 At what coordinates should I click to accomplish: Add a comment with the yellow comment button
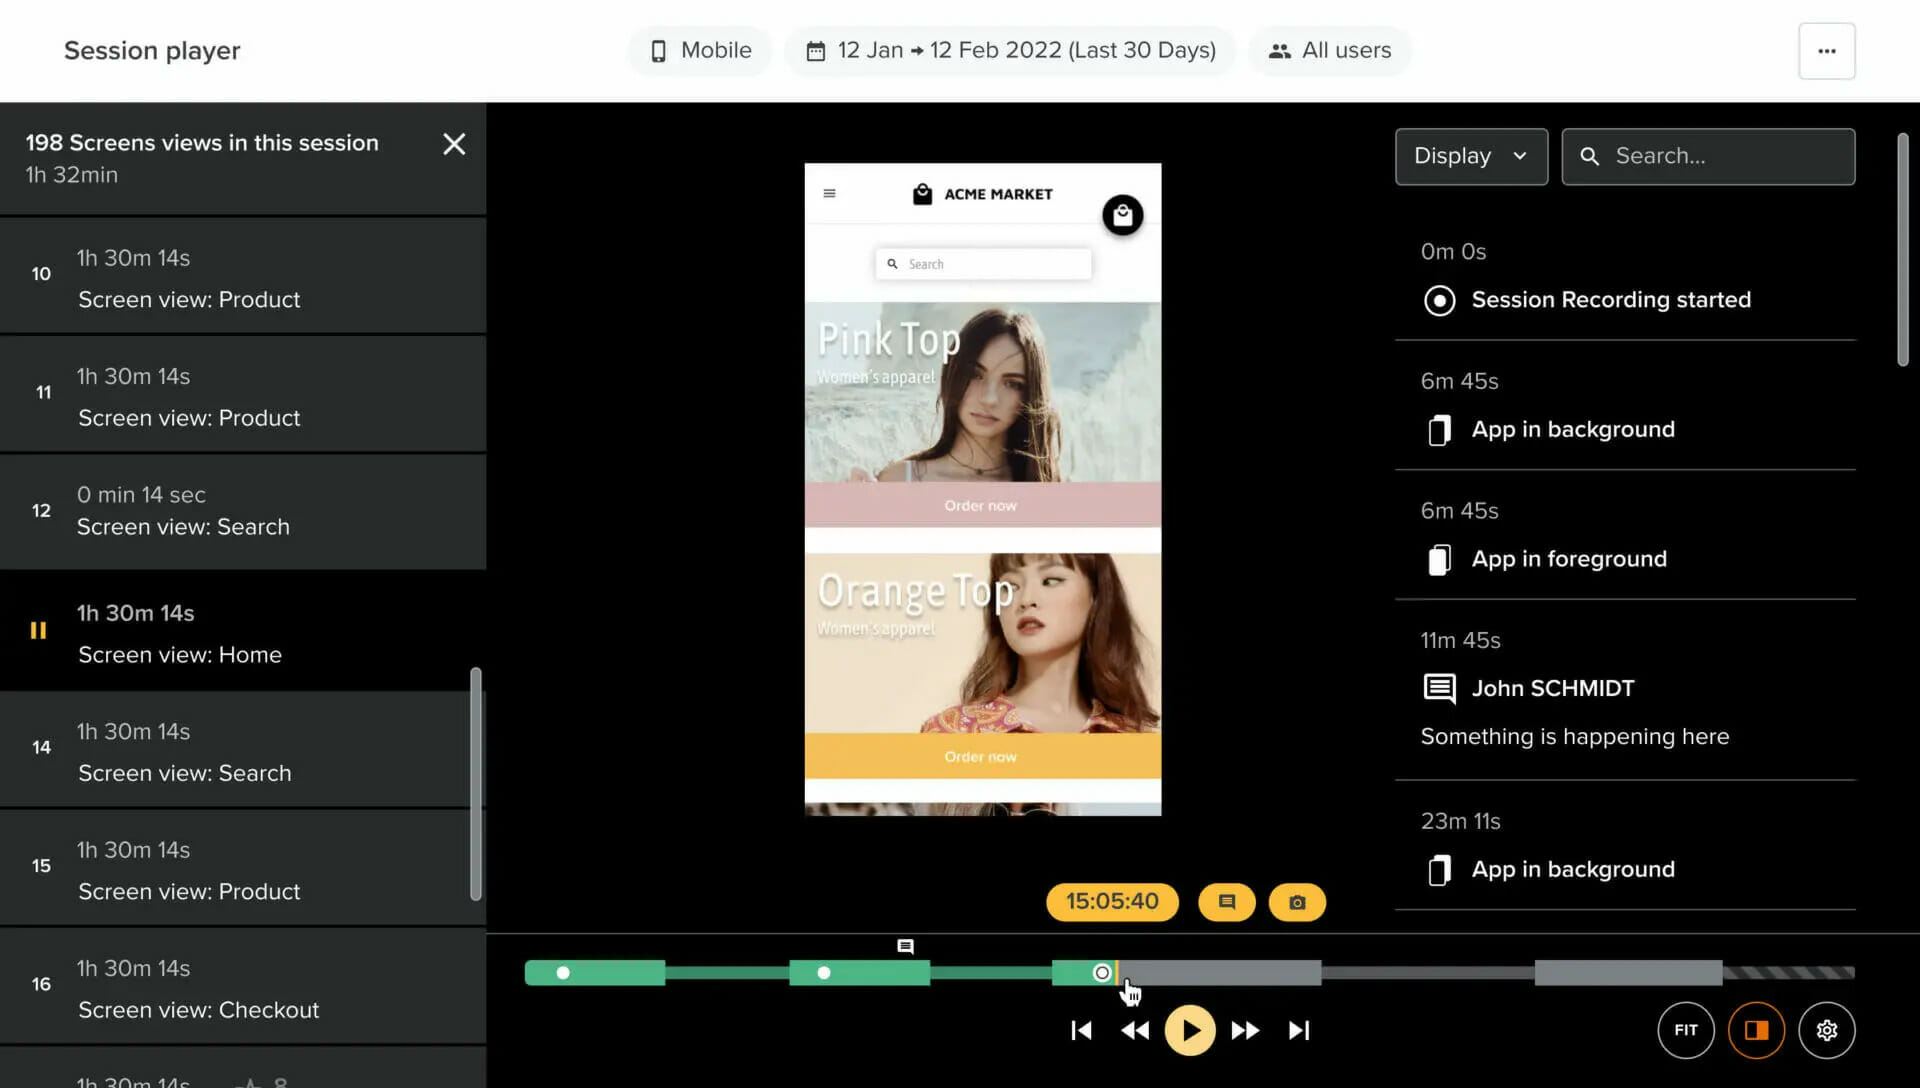tap(1227, 902)
